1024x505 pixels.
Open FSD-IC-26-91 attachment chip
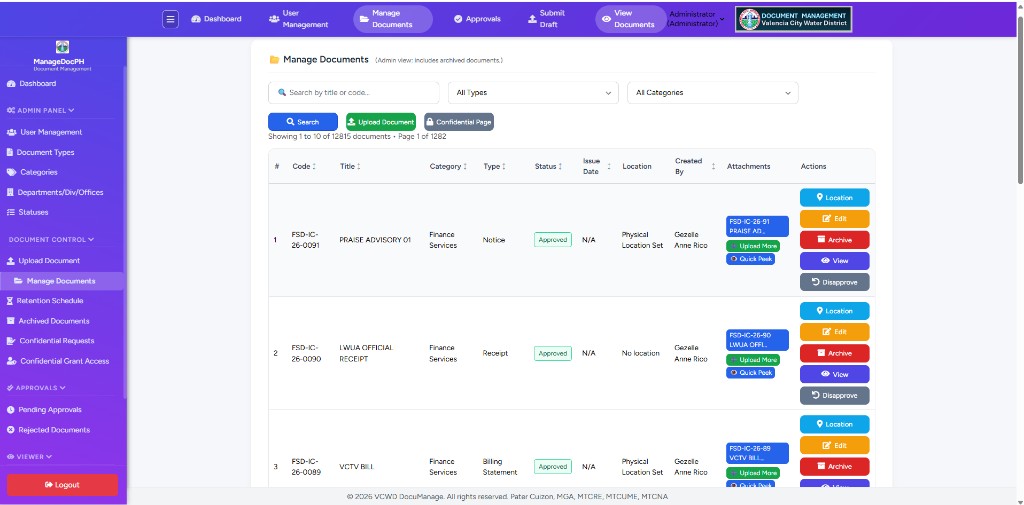click(x=758, y=226)
